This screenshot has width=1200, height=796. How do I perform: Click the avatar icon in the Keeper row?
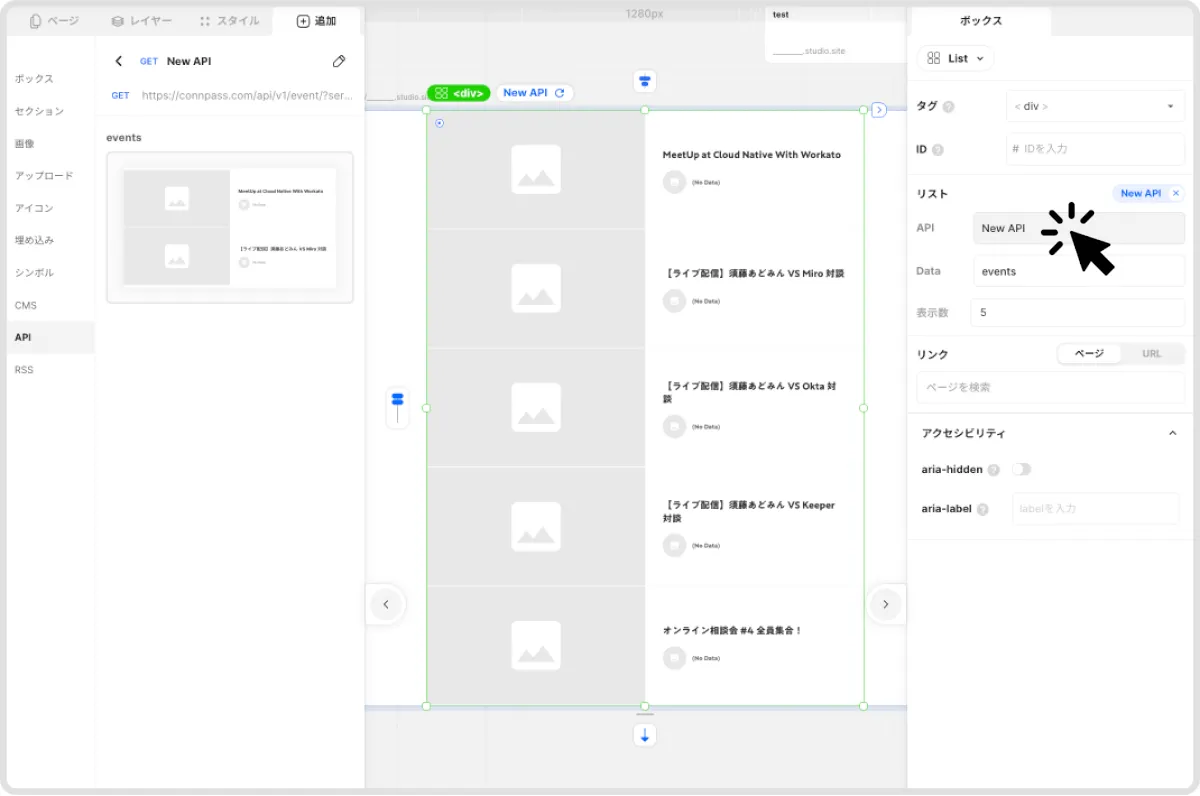[x=675, y=545]
